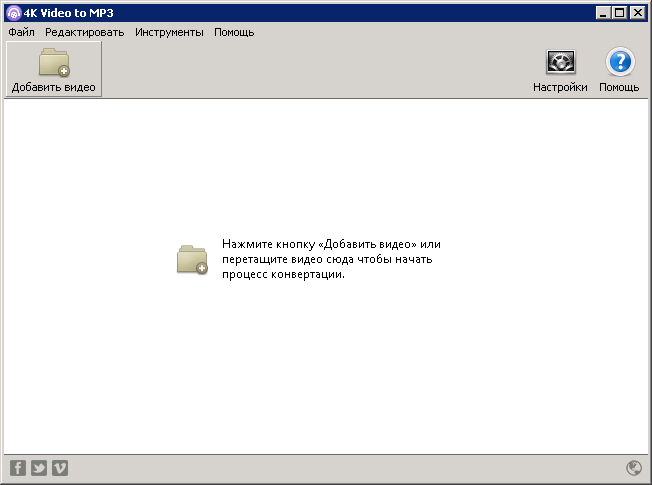The width and height of the screenshot is (652, 485).
Task: Open the Facebook icon in status bar
Action: pyautogui.click(x=18, y=468)
